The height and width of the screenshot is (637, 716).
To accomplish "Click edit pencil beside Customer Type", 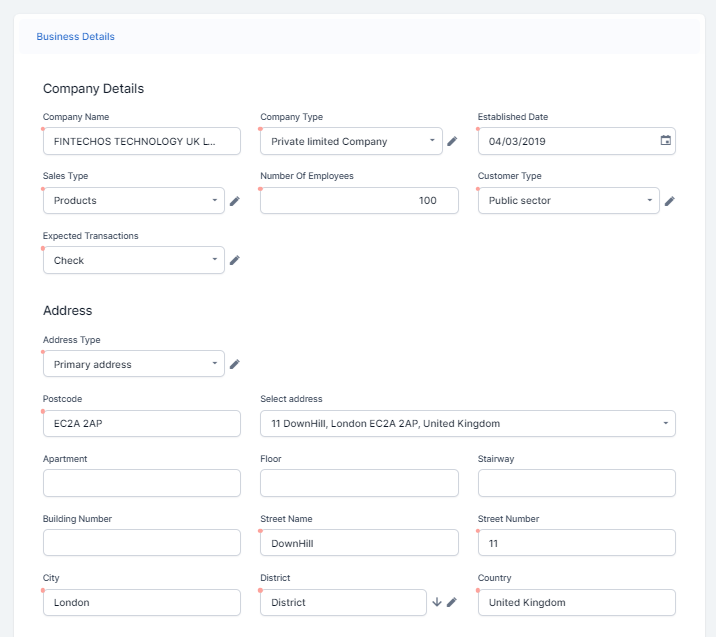I will (670, 201).
